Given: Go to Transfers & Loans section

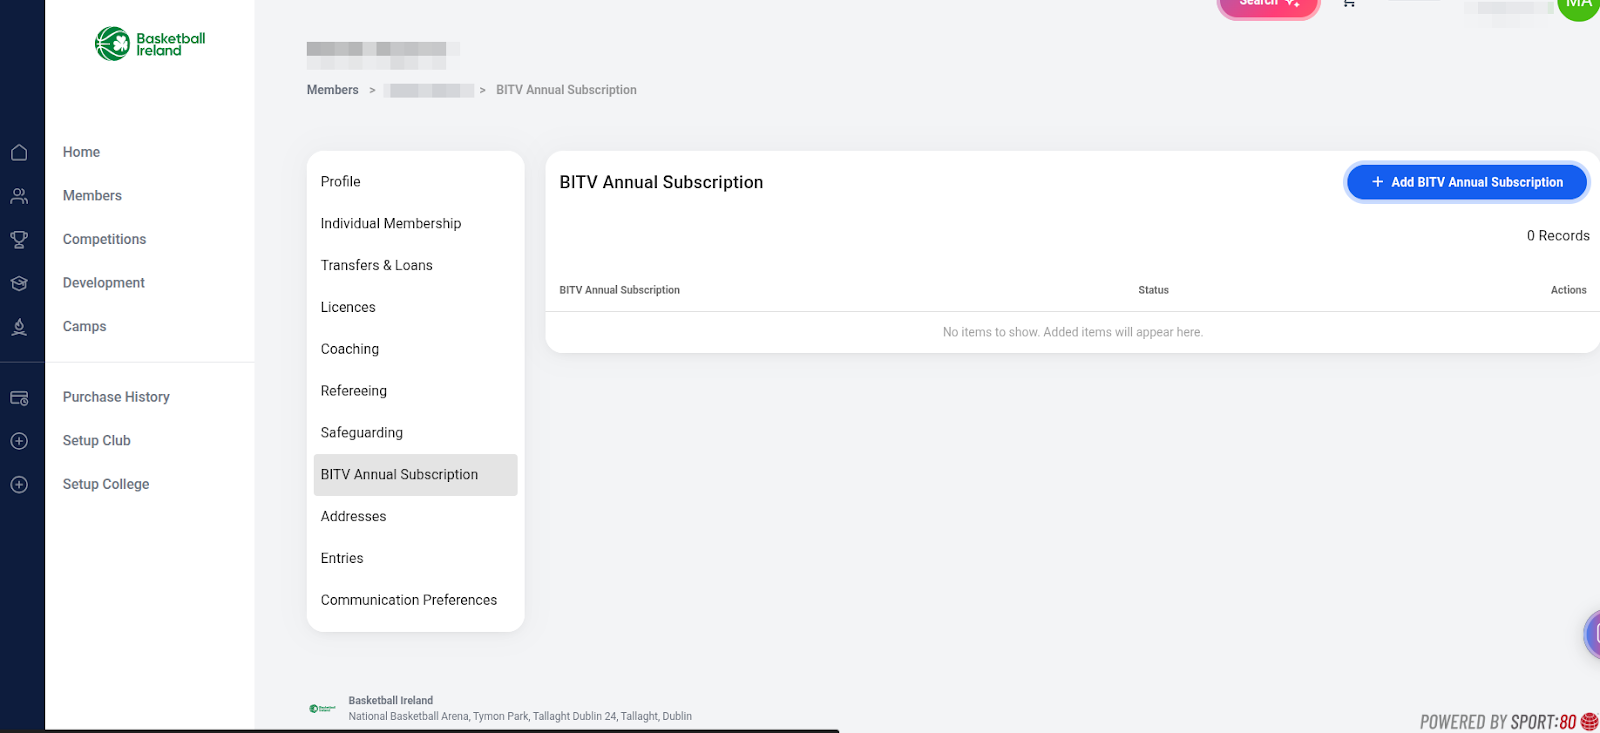Looking at the screenshot, I should coord(377,266).
